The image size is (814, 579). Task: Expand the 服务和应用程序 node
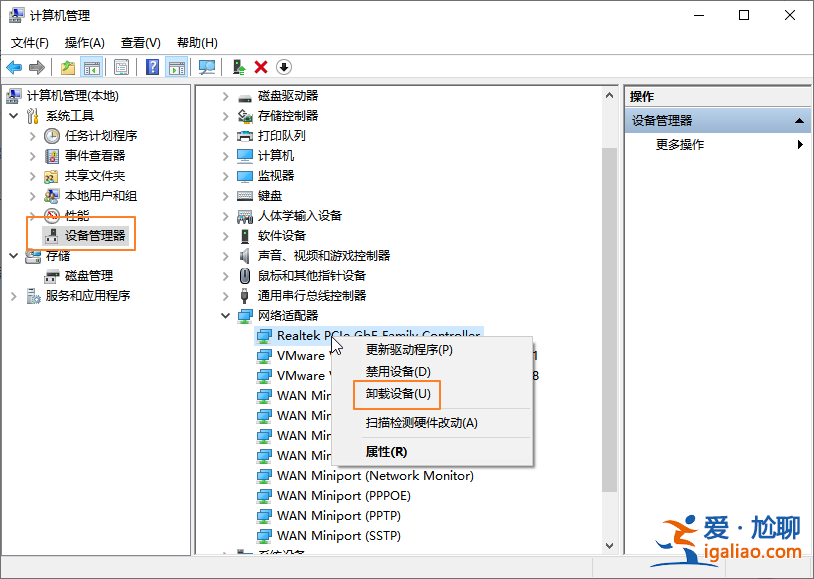14,296
